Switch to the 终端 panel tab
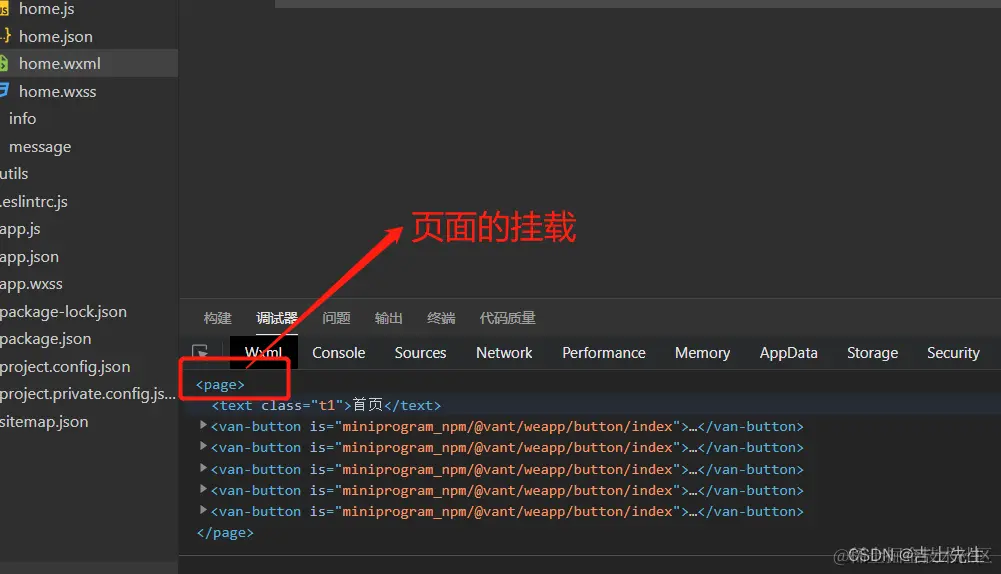Image resolution: width=1001 pixels, height=574 pixels. pos(440,318)
